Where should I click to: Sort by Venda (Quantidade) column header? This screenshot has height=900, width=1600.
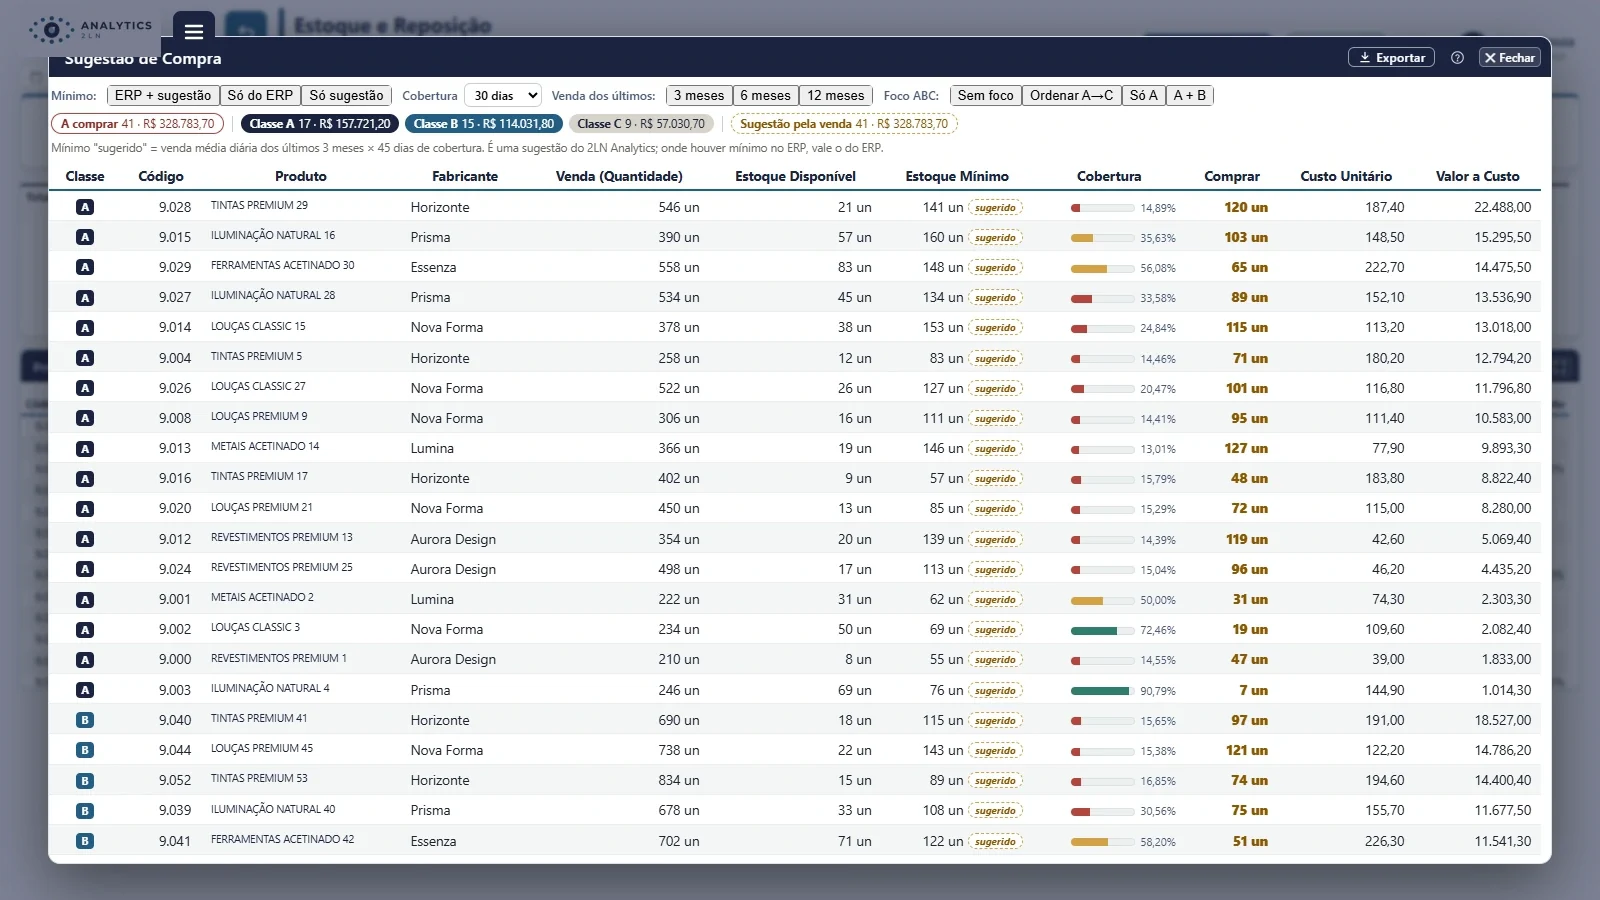click(x=619, y=176)
